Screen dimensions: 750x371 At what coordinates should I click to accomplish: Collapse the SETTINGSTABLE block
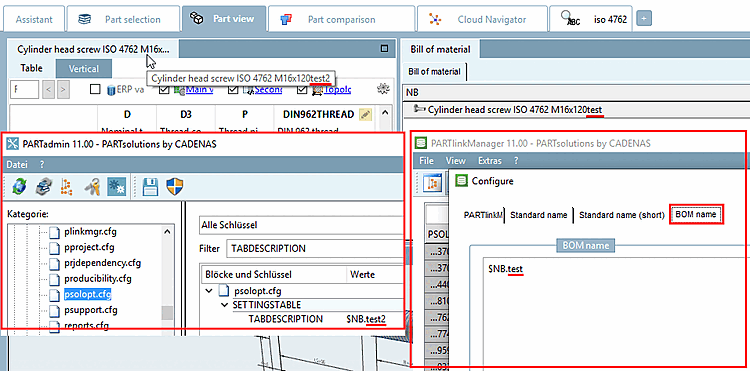tap(224, 305)
